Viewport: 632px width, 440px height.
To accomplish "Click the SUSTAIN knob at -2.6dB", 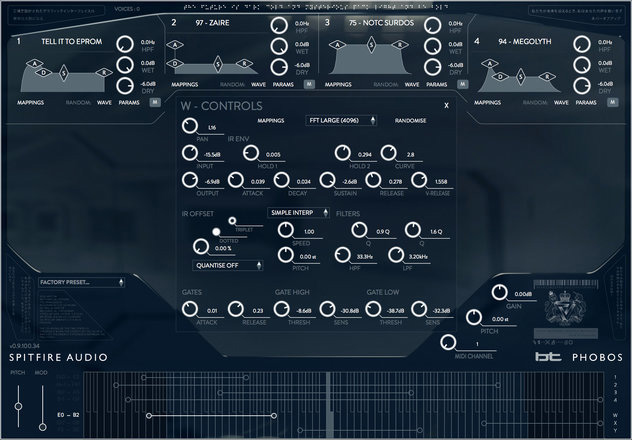I will tap(327, 180).
